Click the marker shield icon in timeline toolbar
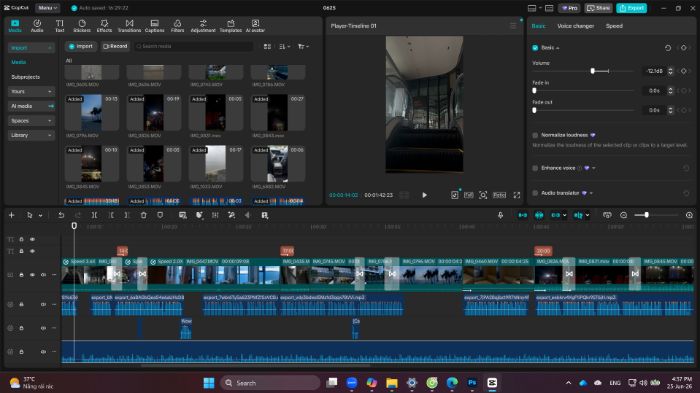This screenshot has width=700, height=393. click(x=160, y=215)
